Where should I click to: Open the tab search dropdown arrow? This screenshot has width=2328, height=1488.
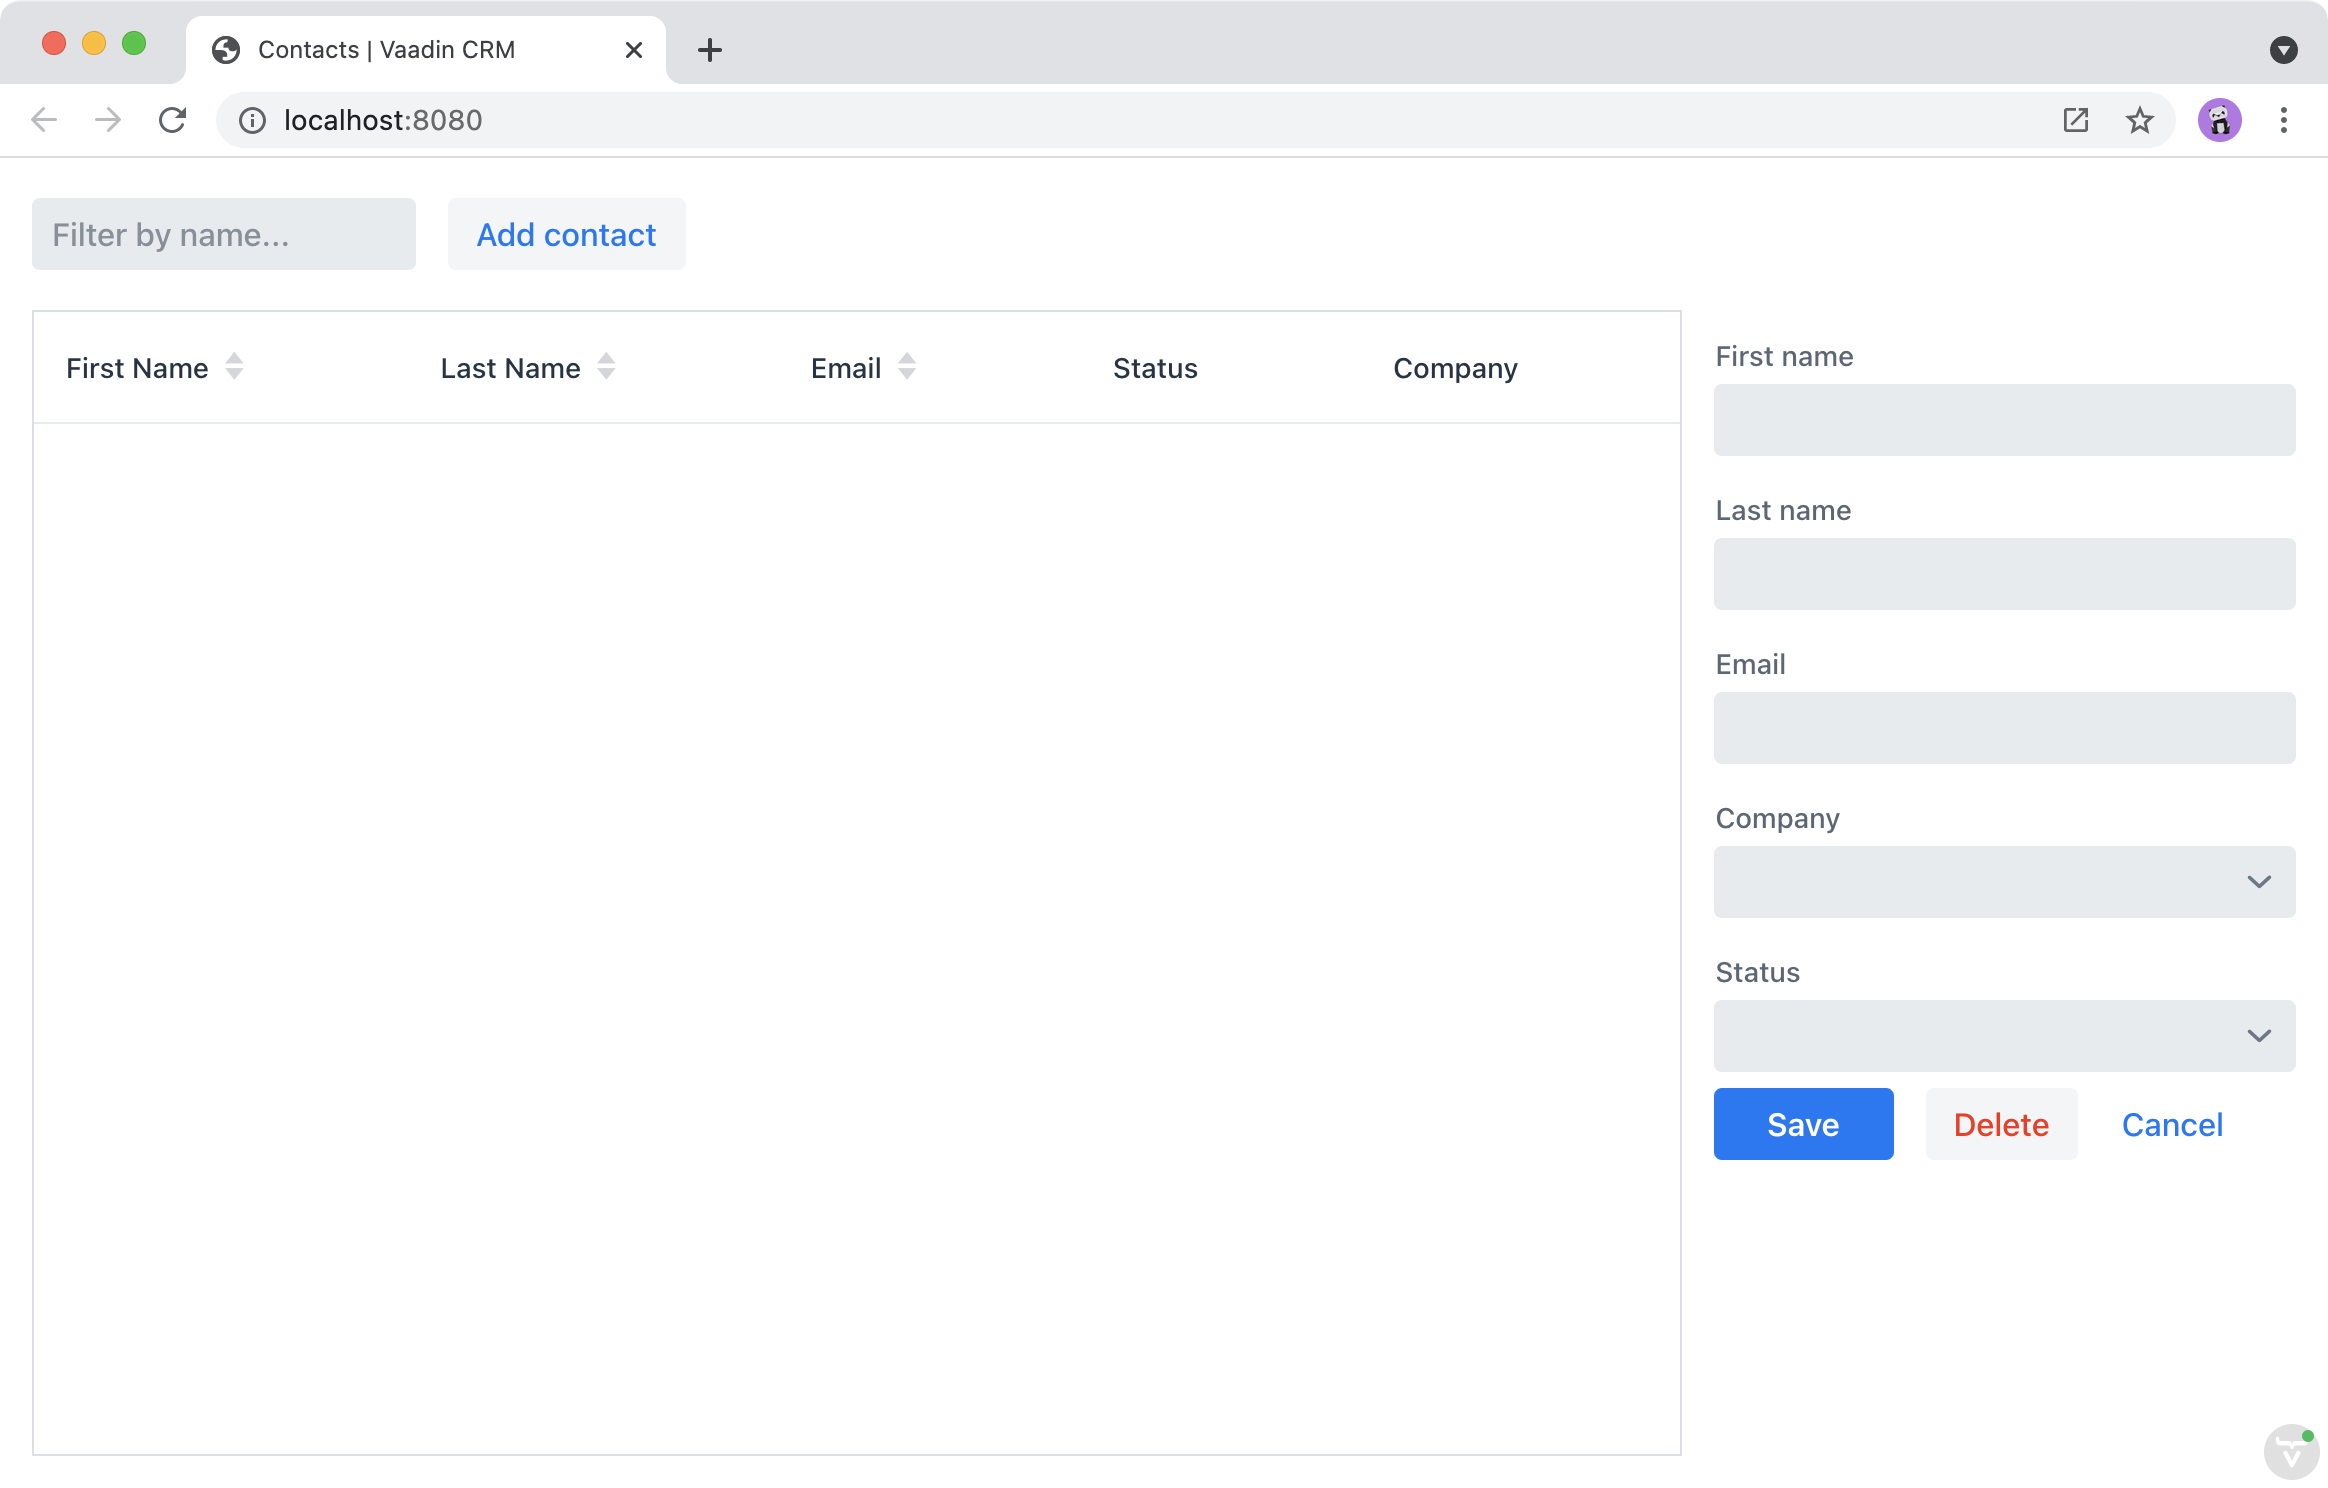click(x=2283, y=50)
